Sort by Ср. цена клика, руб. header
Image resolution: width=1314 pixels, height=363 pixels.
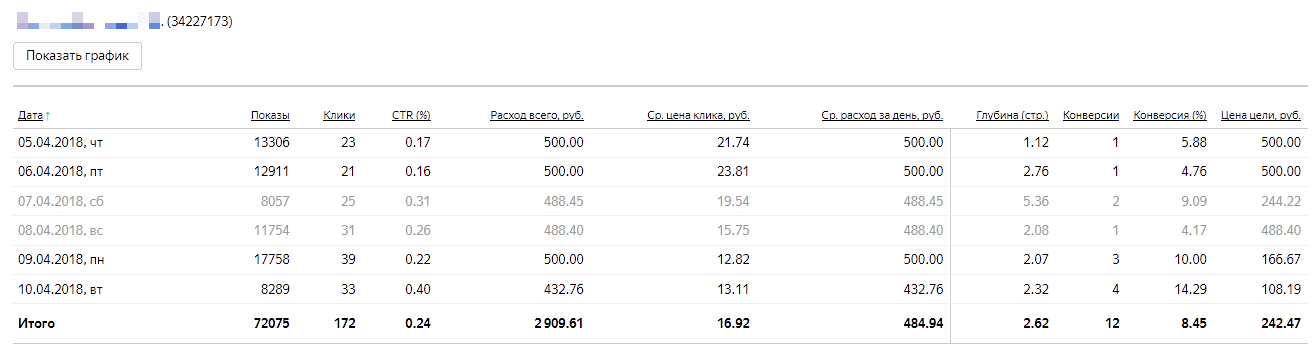(698, 116)
